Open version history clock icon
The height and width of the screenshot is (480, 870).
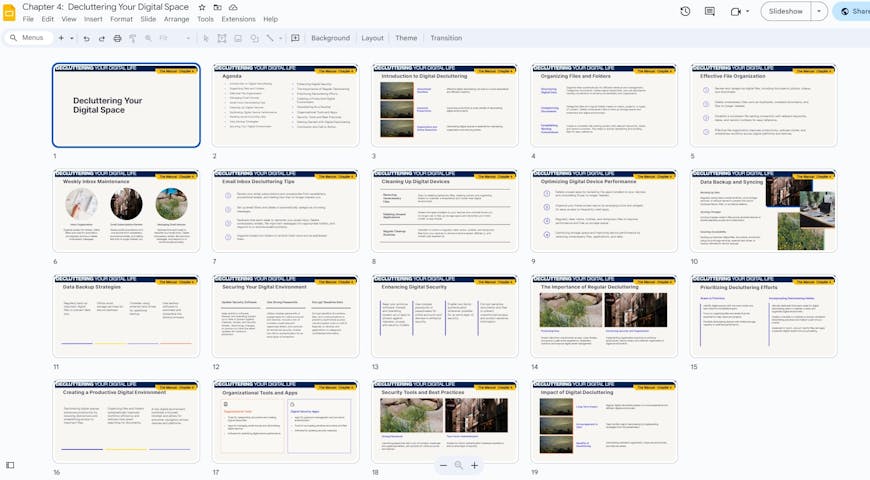click(685, 11)
